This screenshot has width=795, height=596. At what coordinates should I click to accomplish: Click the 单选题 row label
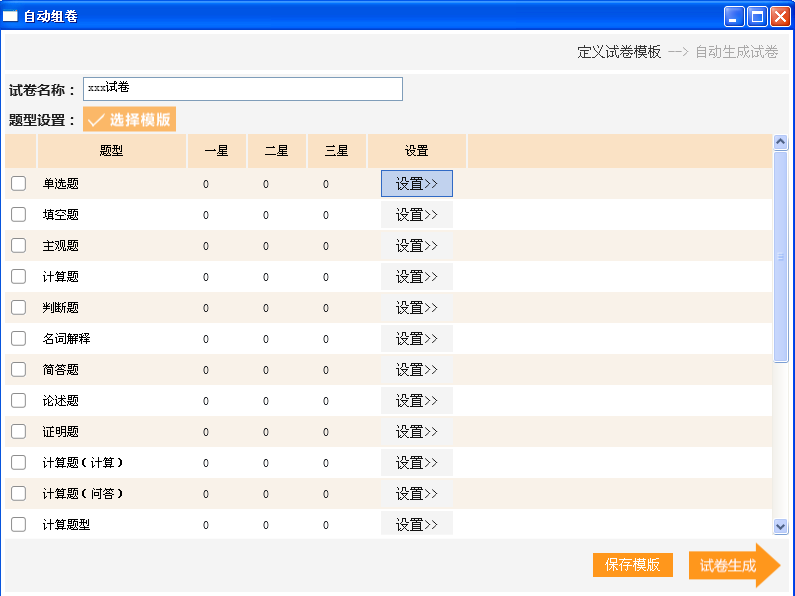[x=61, y=183]
